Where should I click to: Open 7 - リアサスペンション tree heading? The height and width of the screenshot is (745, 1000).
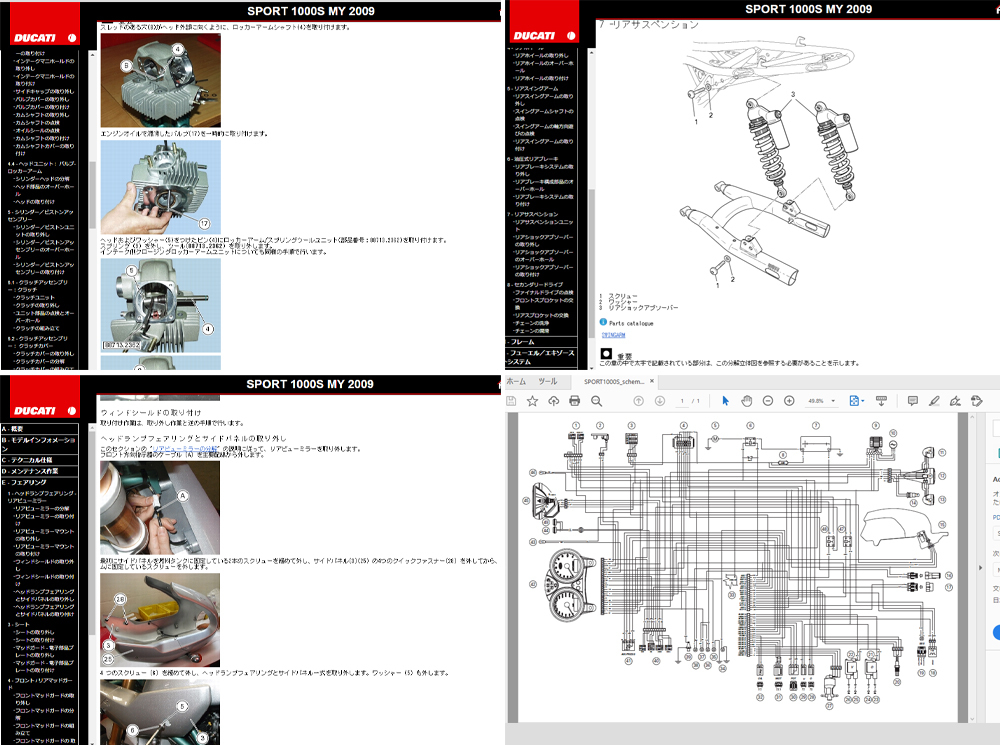coord(533,214)
